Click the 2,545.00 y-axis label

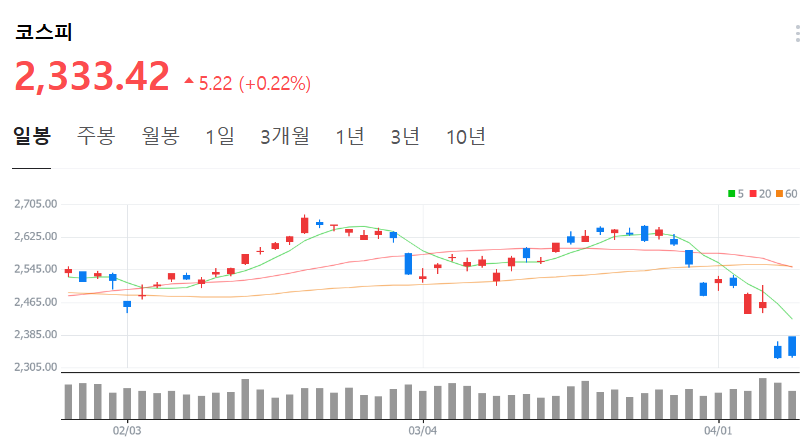click(x=36, y=269)
